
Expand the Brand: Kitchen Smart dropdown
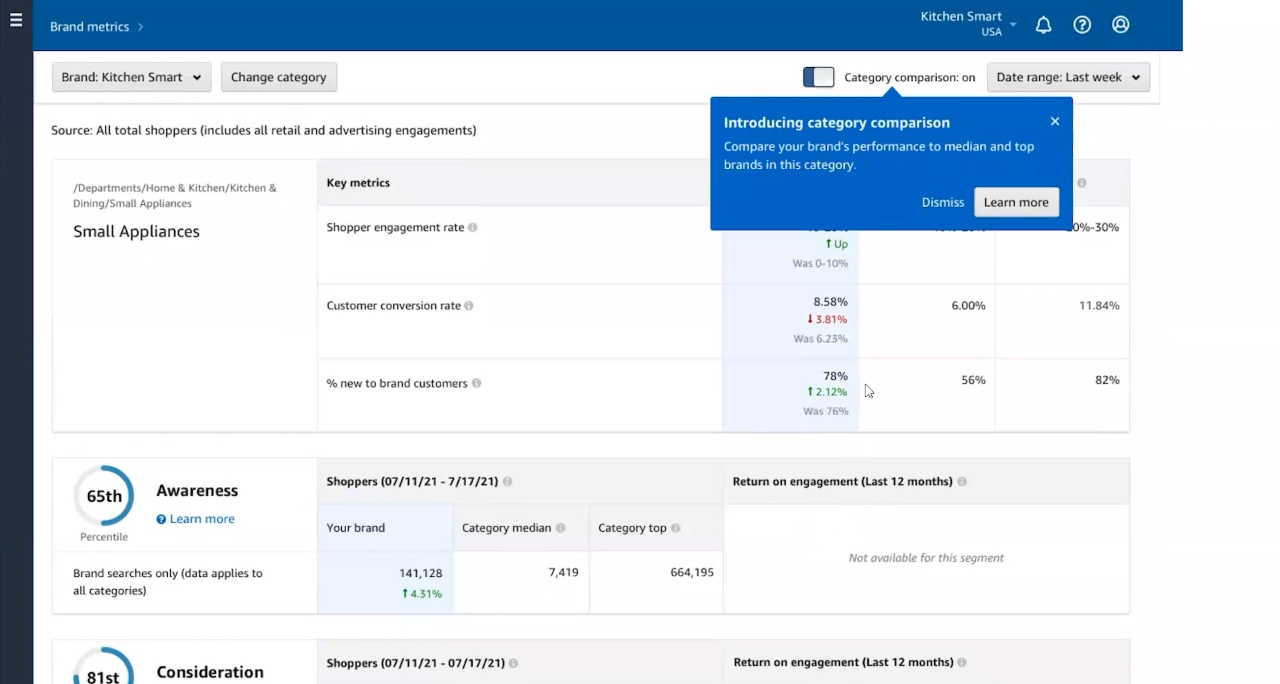(x=131, y=77)
